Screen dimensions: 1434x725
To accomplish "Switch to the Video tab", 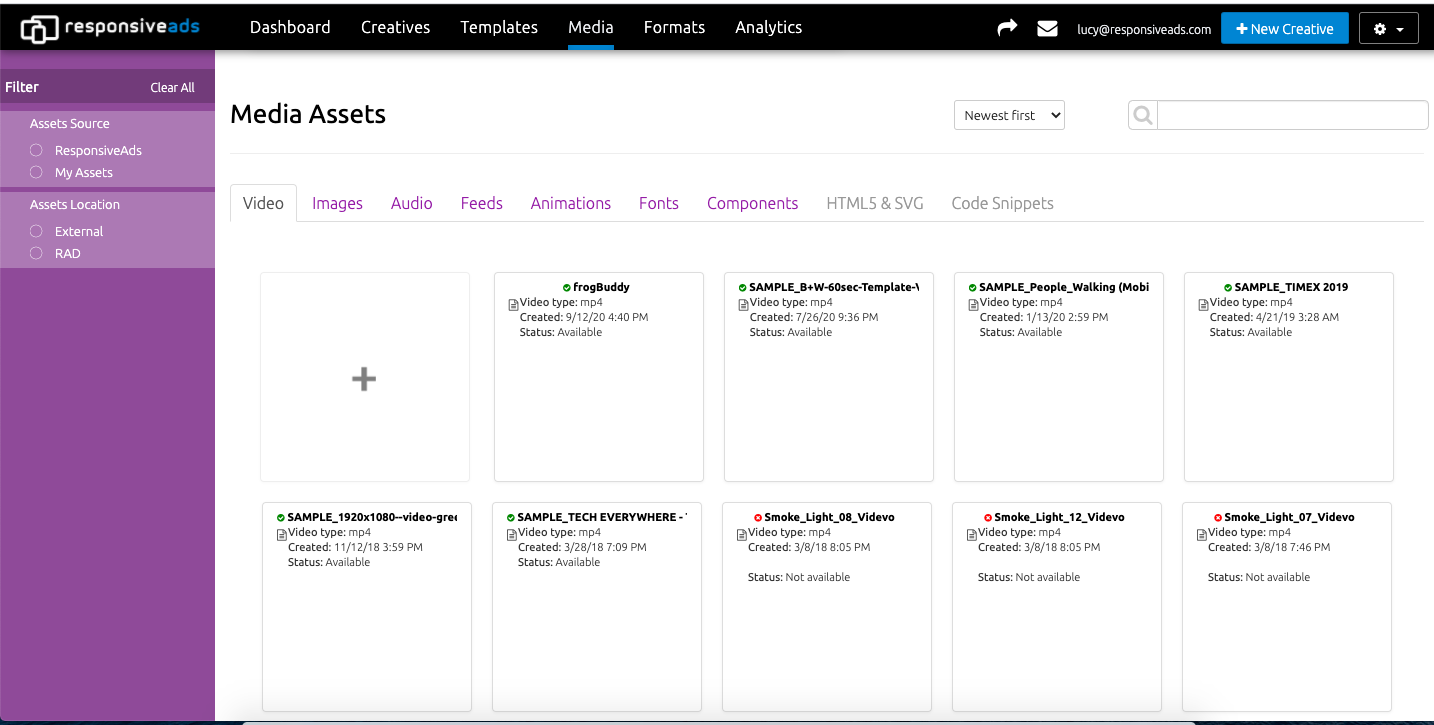I will (x=264, y=203).
